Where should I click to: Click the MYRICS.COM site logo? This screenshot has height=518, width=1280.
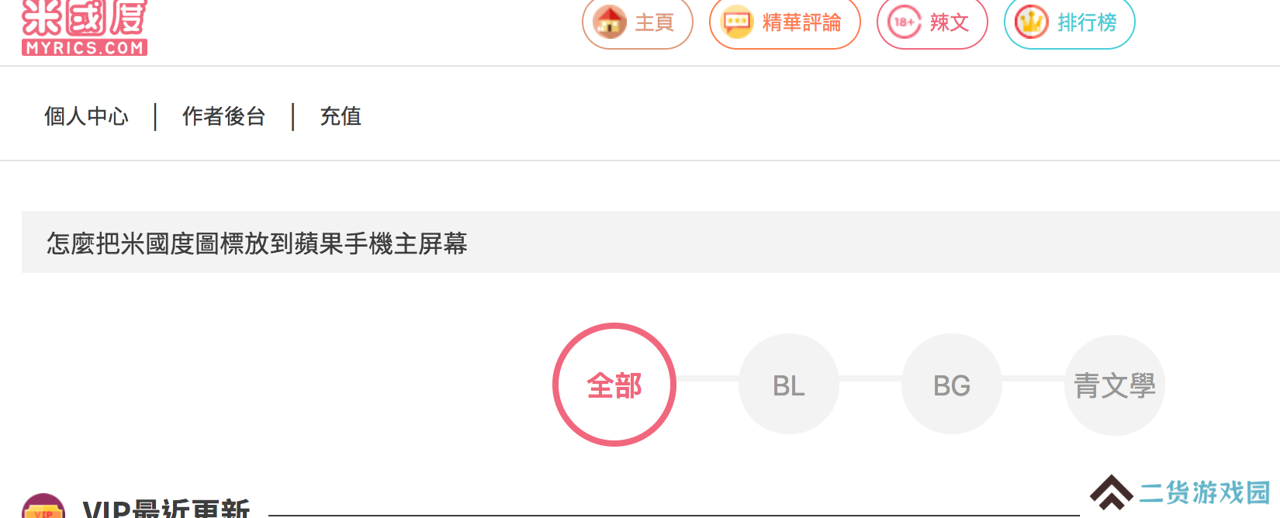click(x=84, y=27)
